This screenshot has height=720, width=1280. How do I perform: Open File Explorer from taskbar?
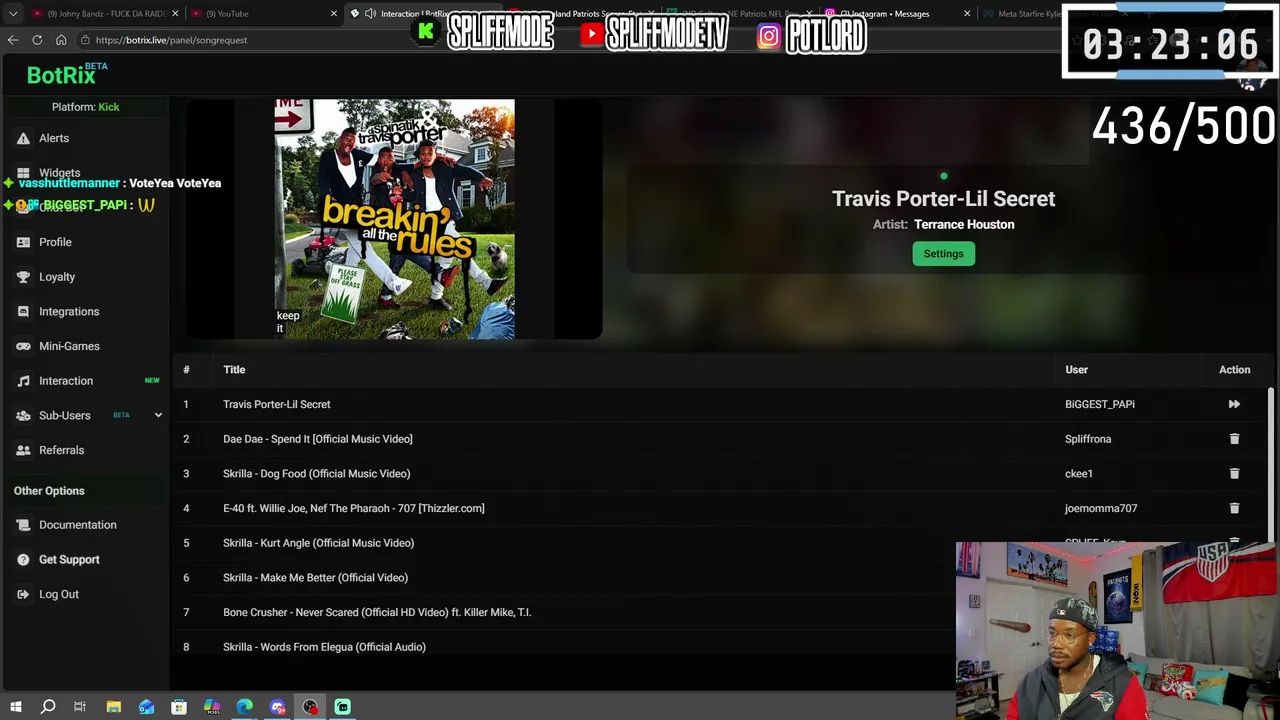[x=113, y=707]
